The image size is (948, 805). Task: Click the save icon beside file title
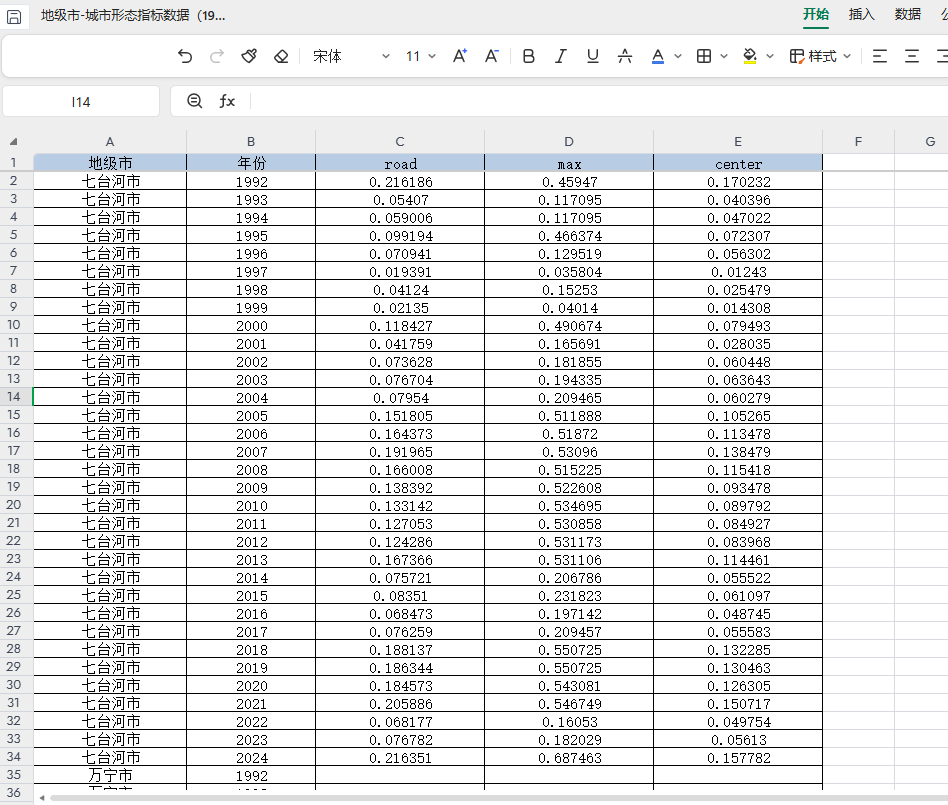[15, 15]
